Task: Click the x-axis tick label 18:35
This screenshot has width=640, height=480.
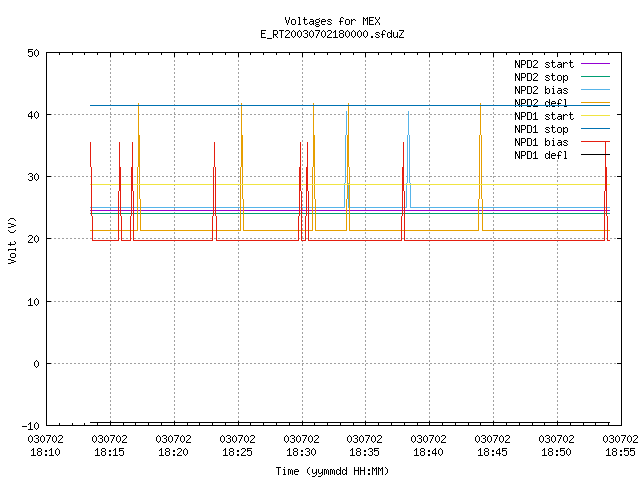Action: 364,452
